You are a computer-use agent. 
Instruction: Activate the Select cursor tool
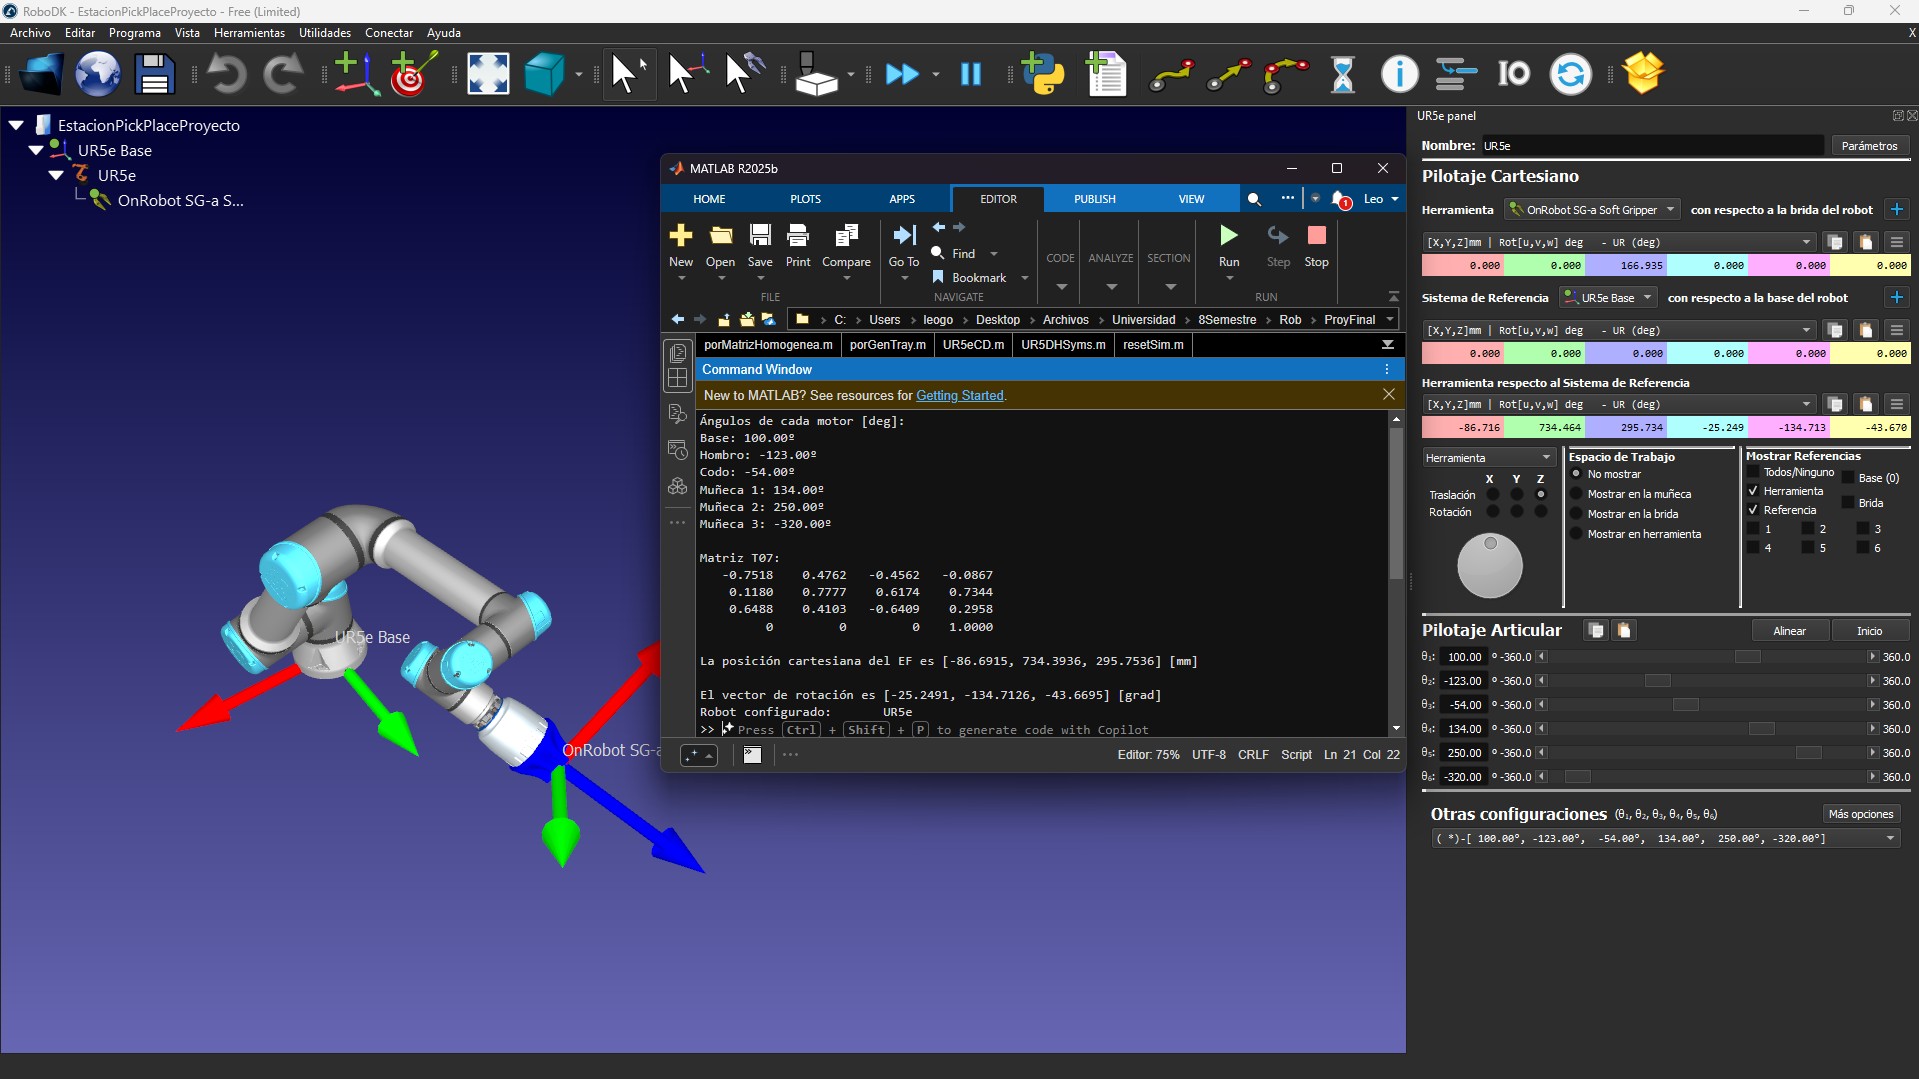tap(629, 74)
